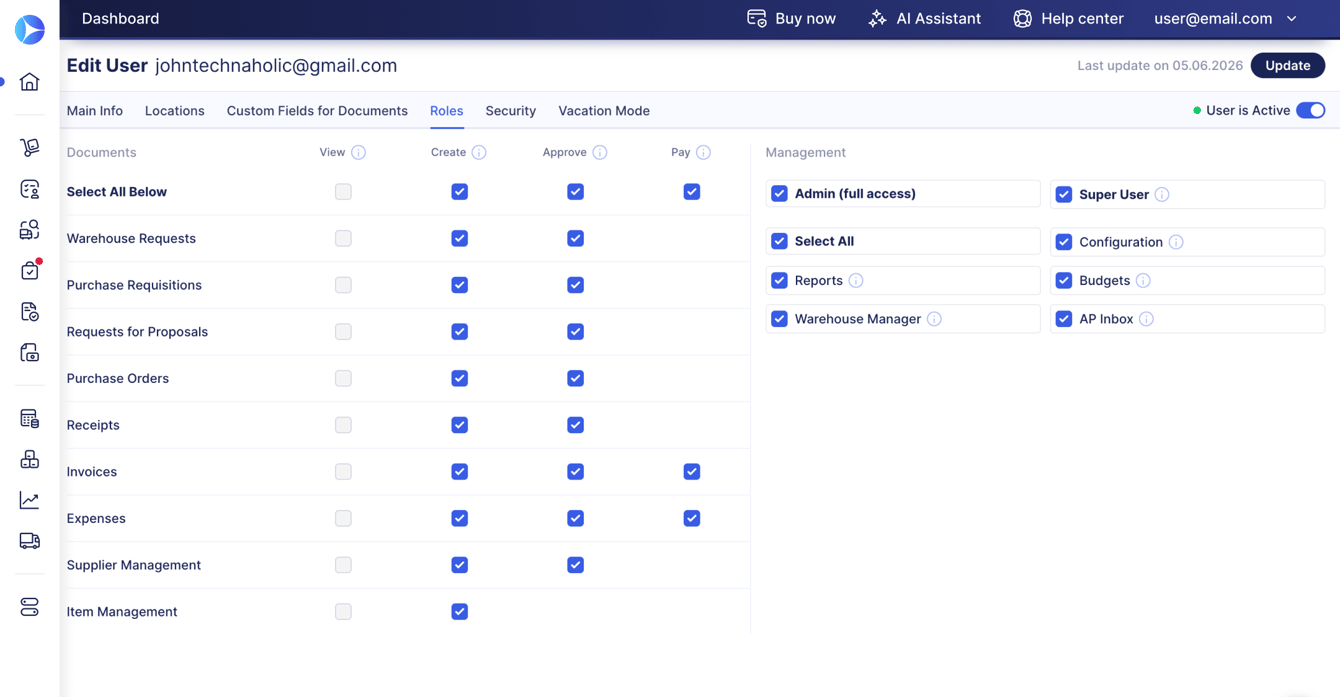Image resolution: width=1340 pixels, height=697 pixels.
Task: Click the Last update on 05.06.2026 text
Action: pyautogui.click(x=1160, y=65)
